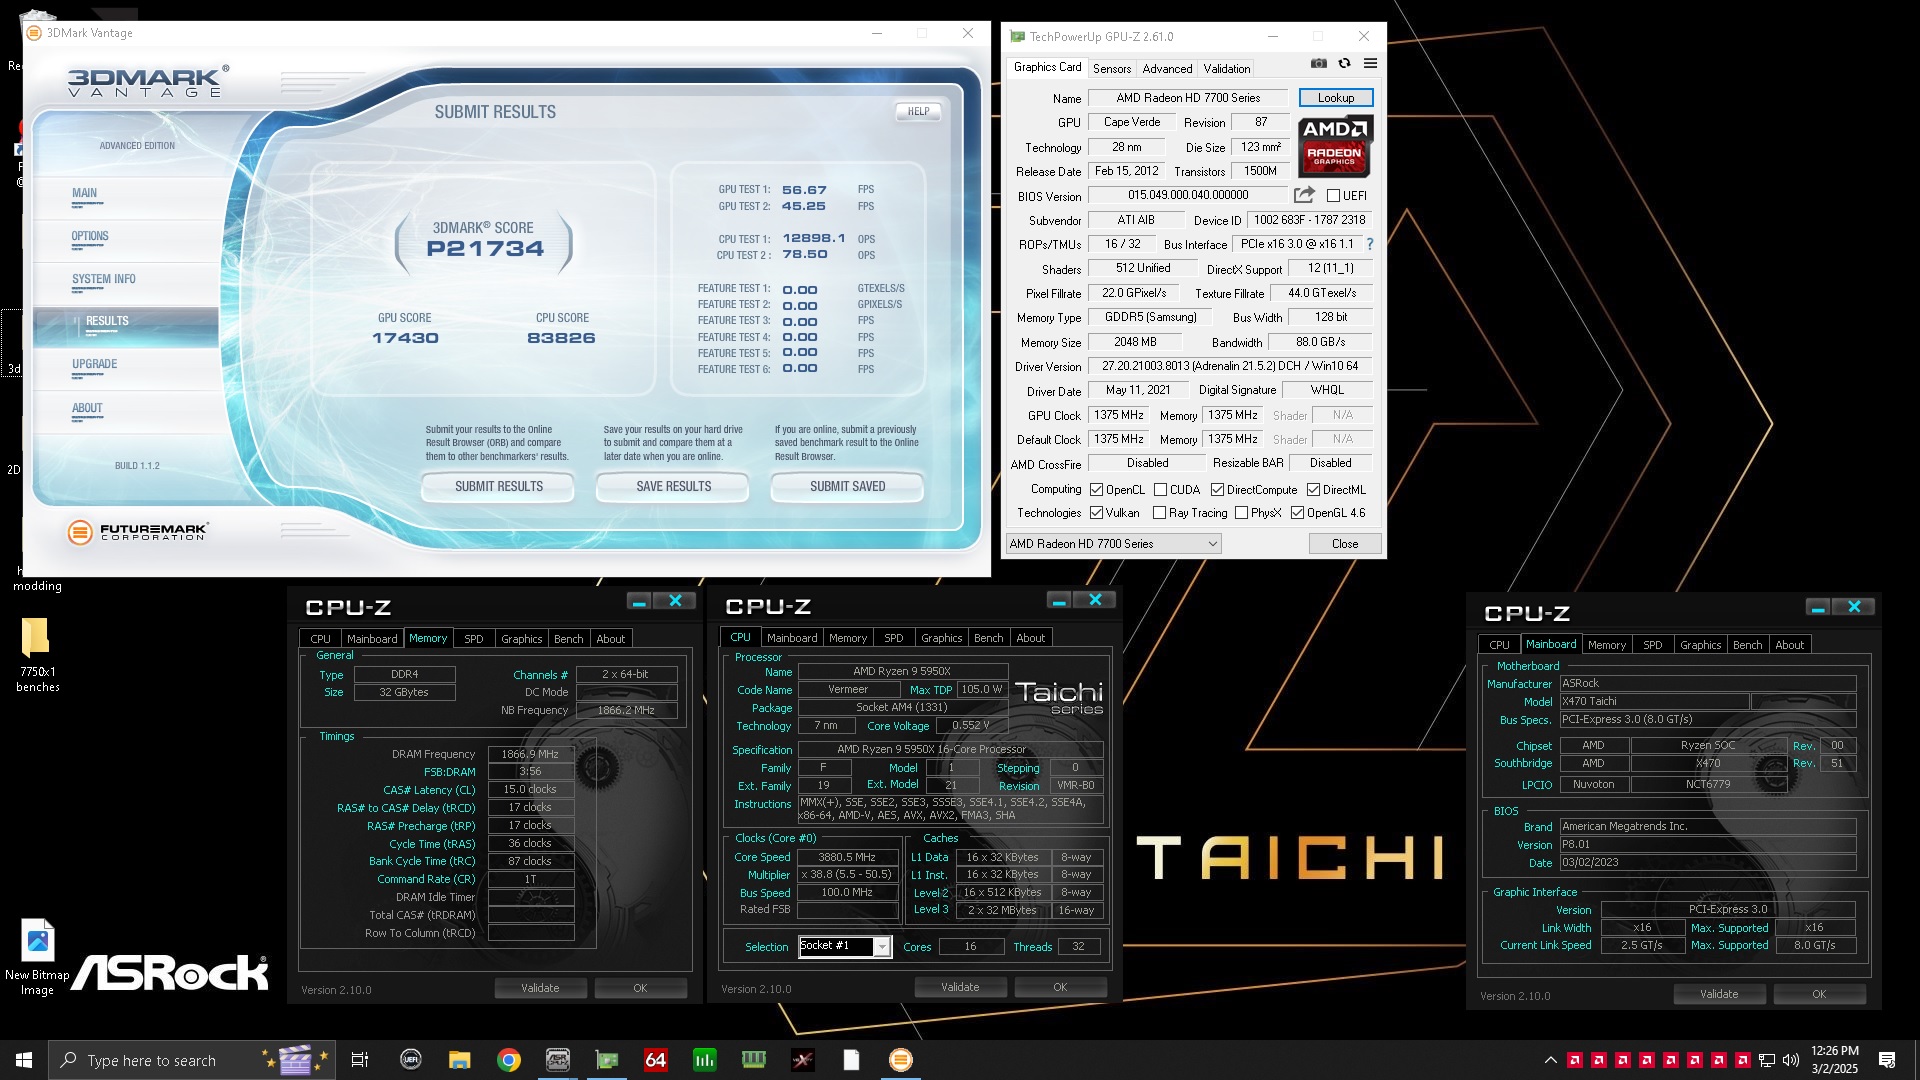Viewport: 1920px width, 1080px height.
Task: Click Validate in the Memory CPU-Z window
Action: click(540, 988)
